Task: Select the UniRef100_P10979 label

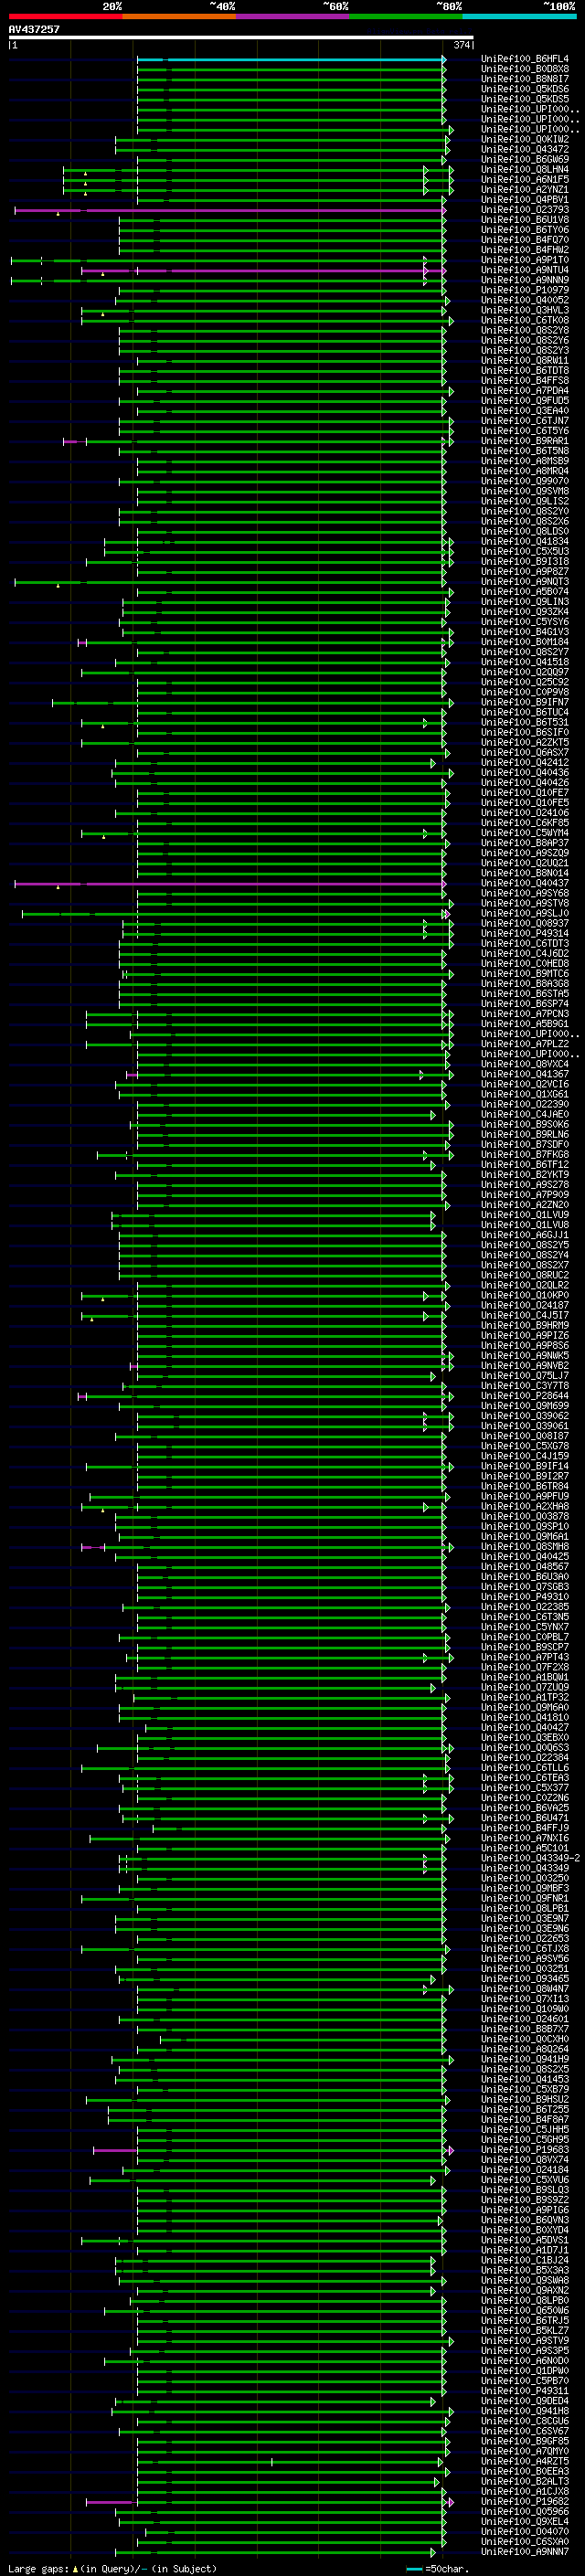Action: (x=524, y=290)
